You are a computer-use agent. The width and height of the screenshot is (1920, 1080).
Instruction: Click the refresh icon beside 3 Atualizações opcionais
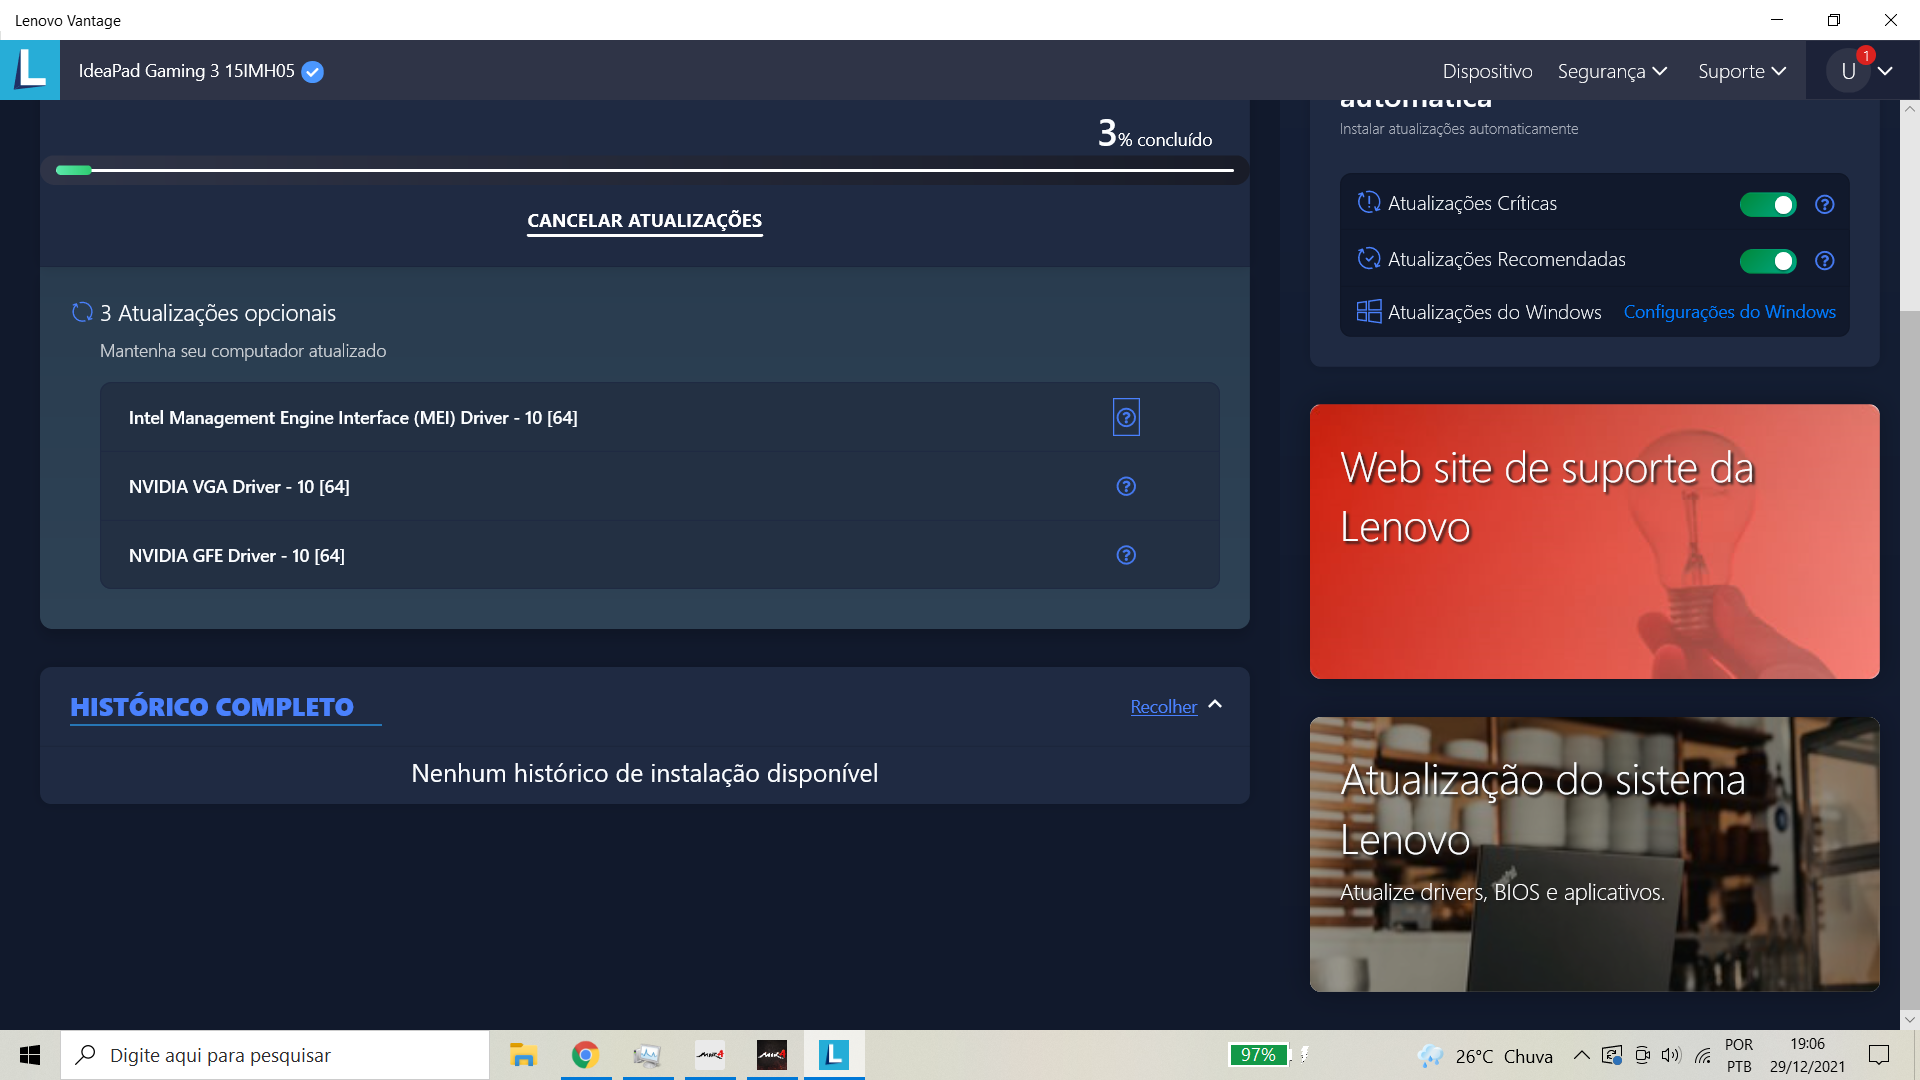click(x=82, y=312)
